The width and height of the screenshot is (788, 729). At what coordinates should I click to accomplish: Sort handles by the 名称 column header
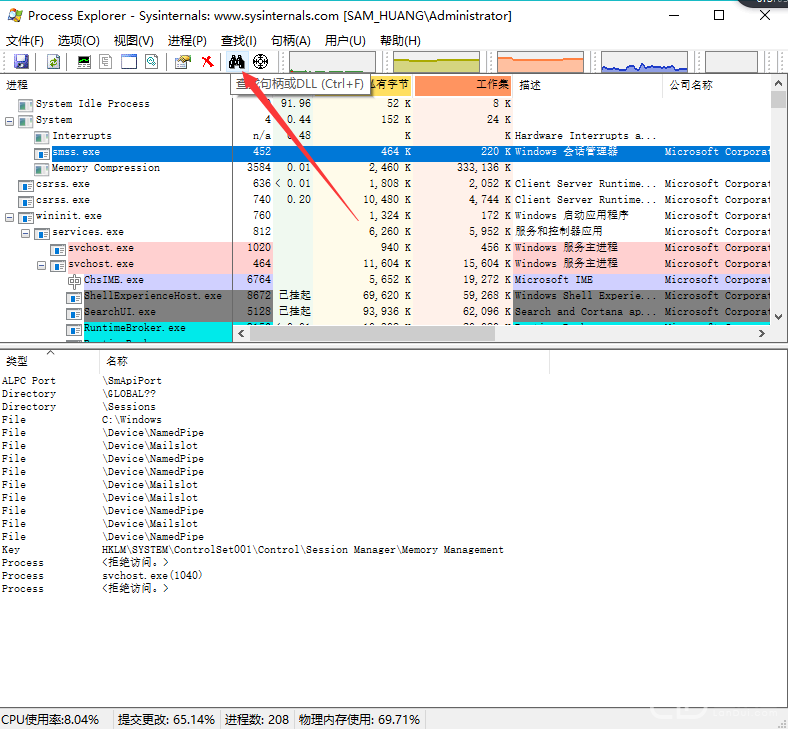324,361
